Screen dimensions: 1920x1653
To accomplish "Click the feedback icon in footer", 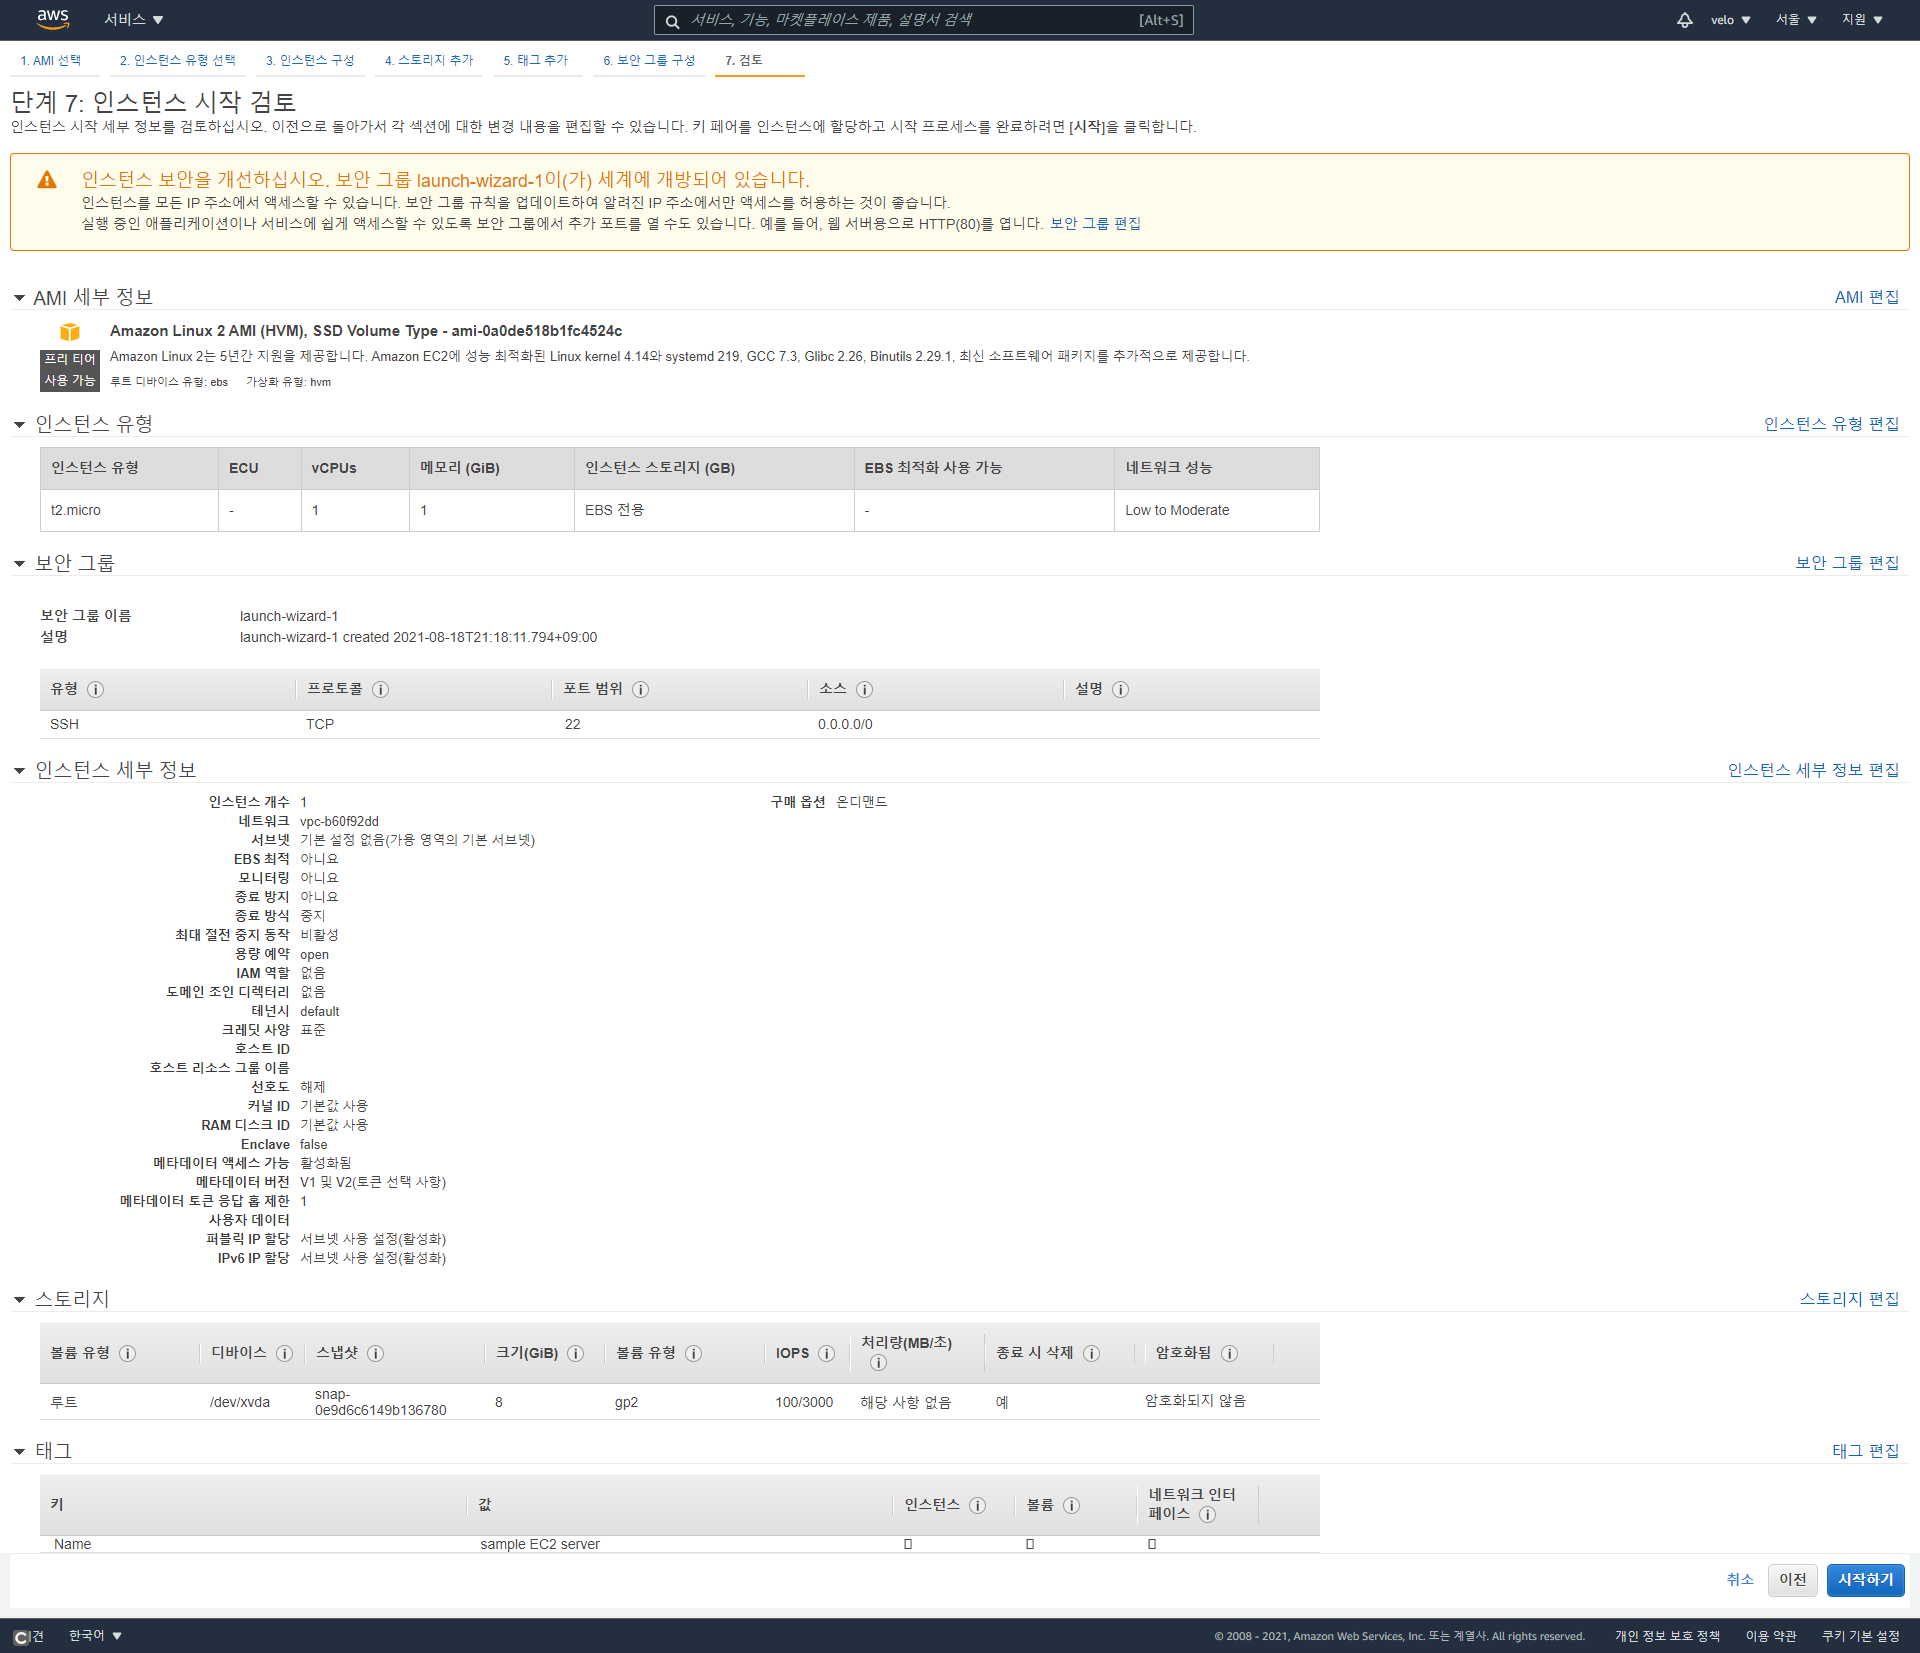I will pyautogui.click(x=21, y=1637).
